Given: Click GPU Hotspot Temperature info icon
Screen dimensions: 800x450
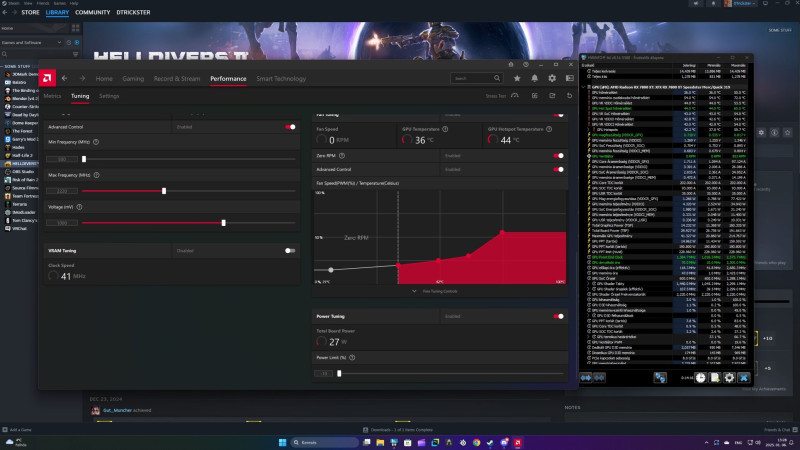Looking at the screenshot, I should (x=549, y=129).
